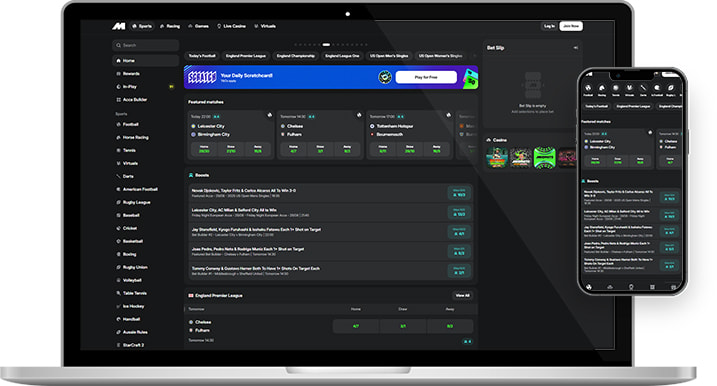Viewport: 717px width, 386px height.
Task: Open the first Casino game thumbnail
Action: tap(497, 158)
